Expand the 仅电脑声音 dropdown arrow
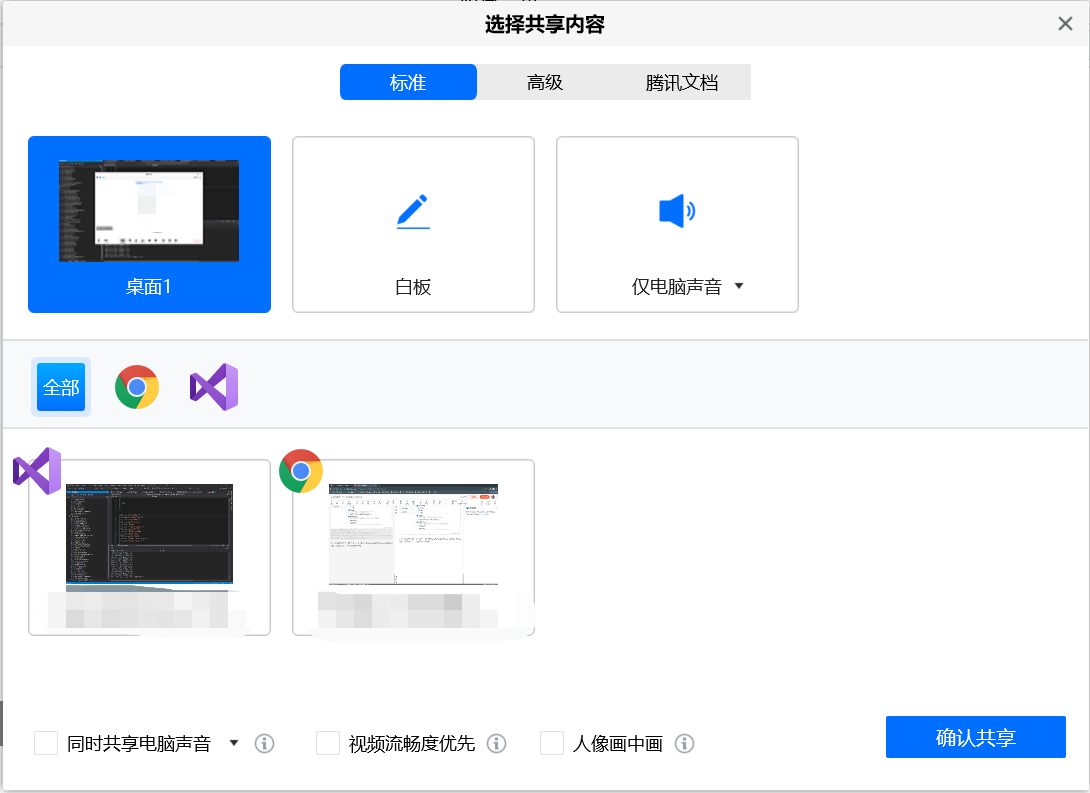 (x=739, y=286)
